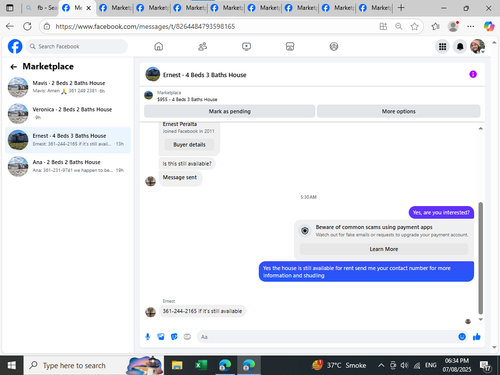Viewport: 500px width, 375px height.
Task: Open the conversation information purple icon
Action: pos(473,74)
